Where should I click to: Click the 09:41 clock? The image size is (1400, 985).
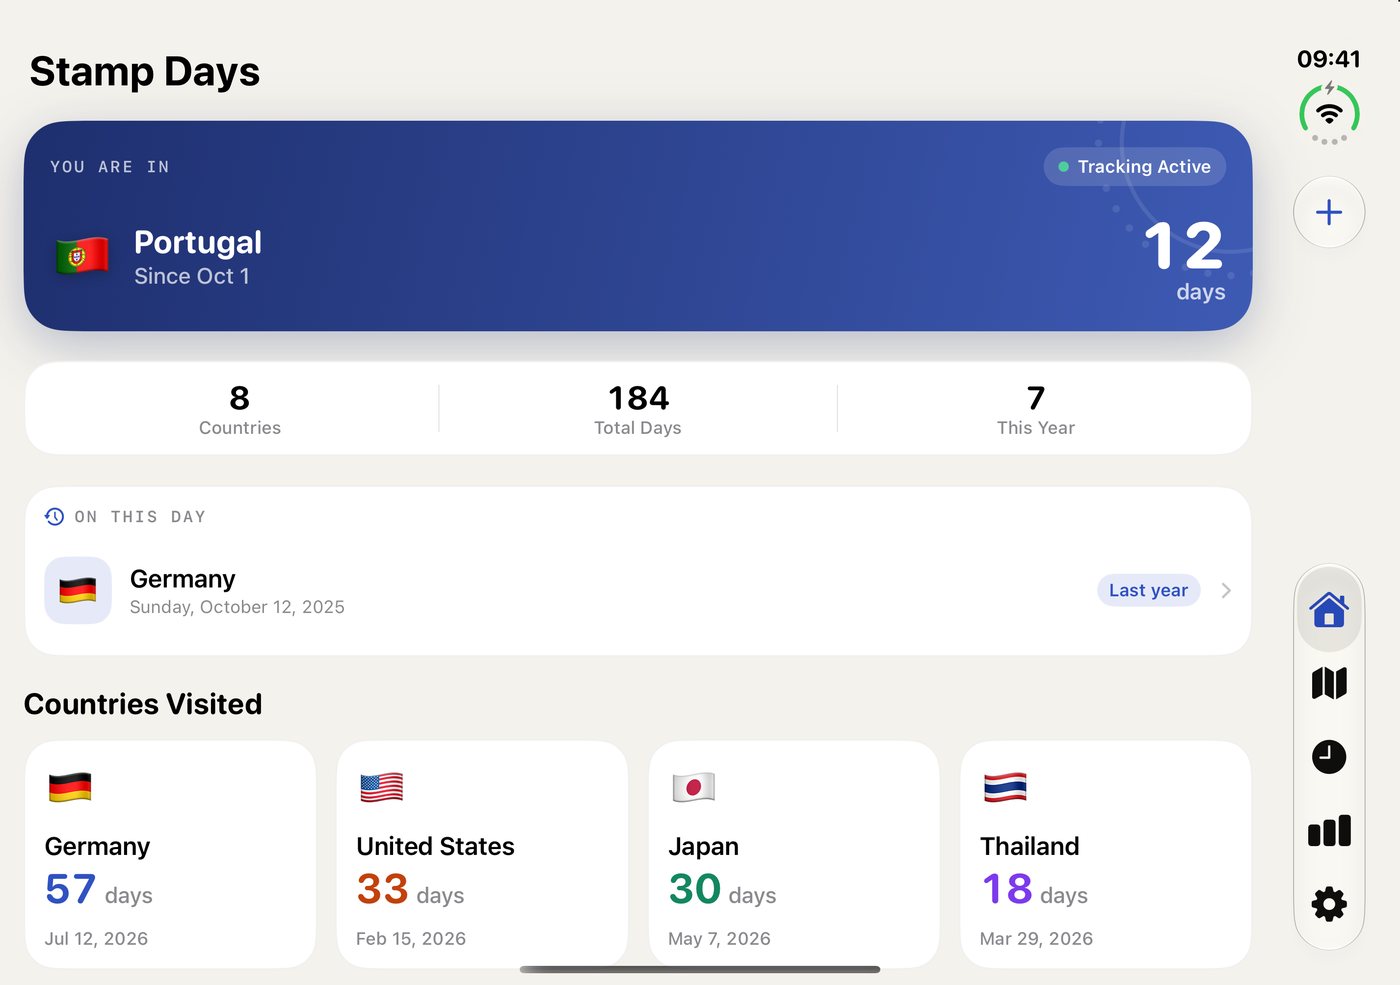point(1329,59)
